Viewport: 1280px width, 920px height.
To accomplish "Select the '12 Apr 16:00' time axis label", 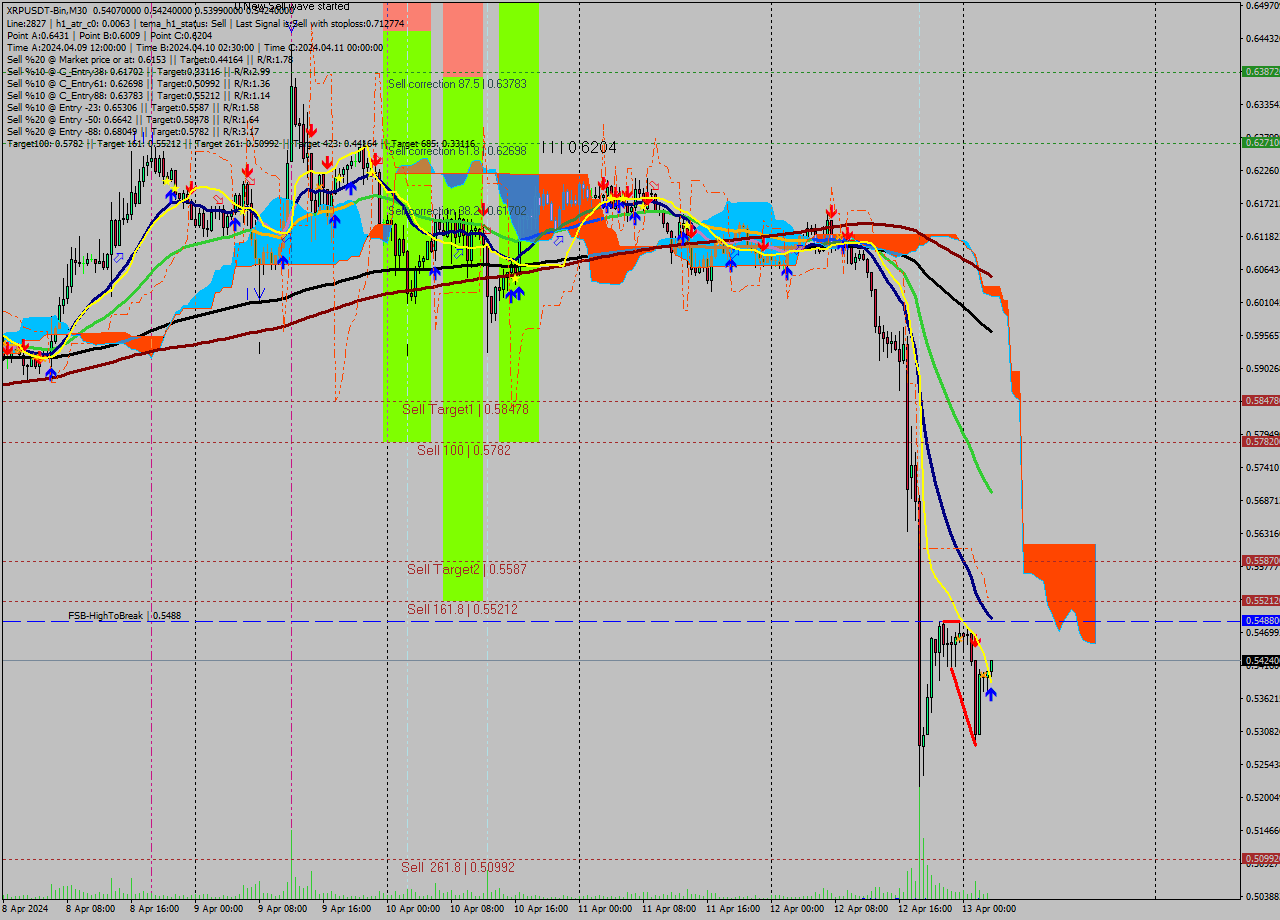I will coord(925,909).
